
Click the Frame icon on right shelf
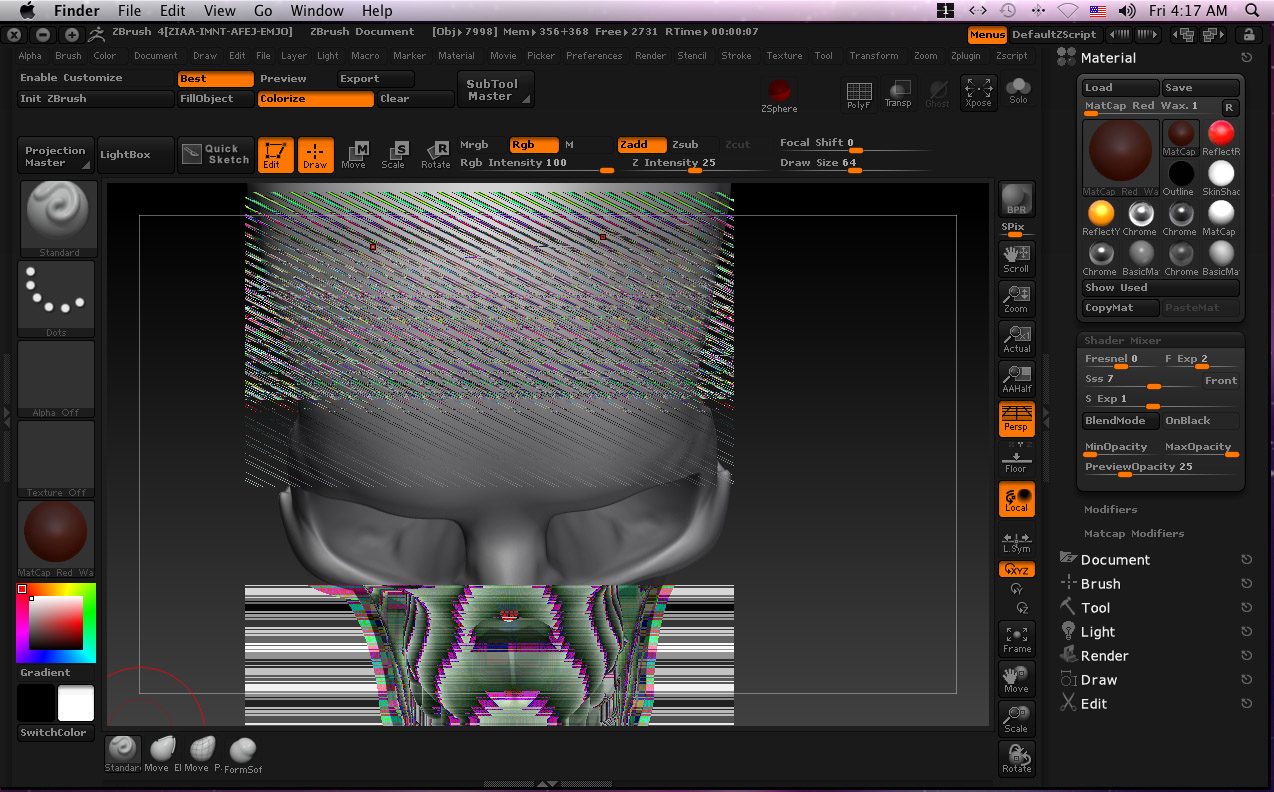[1016, 637]
